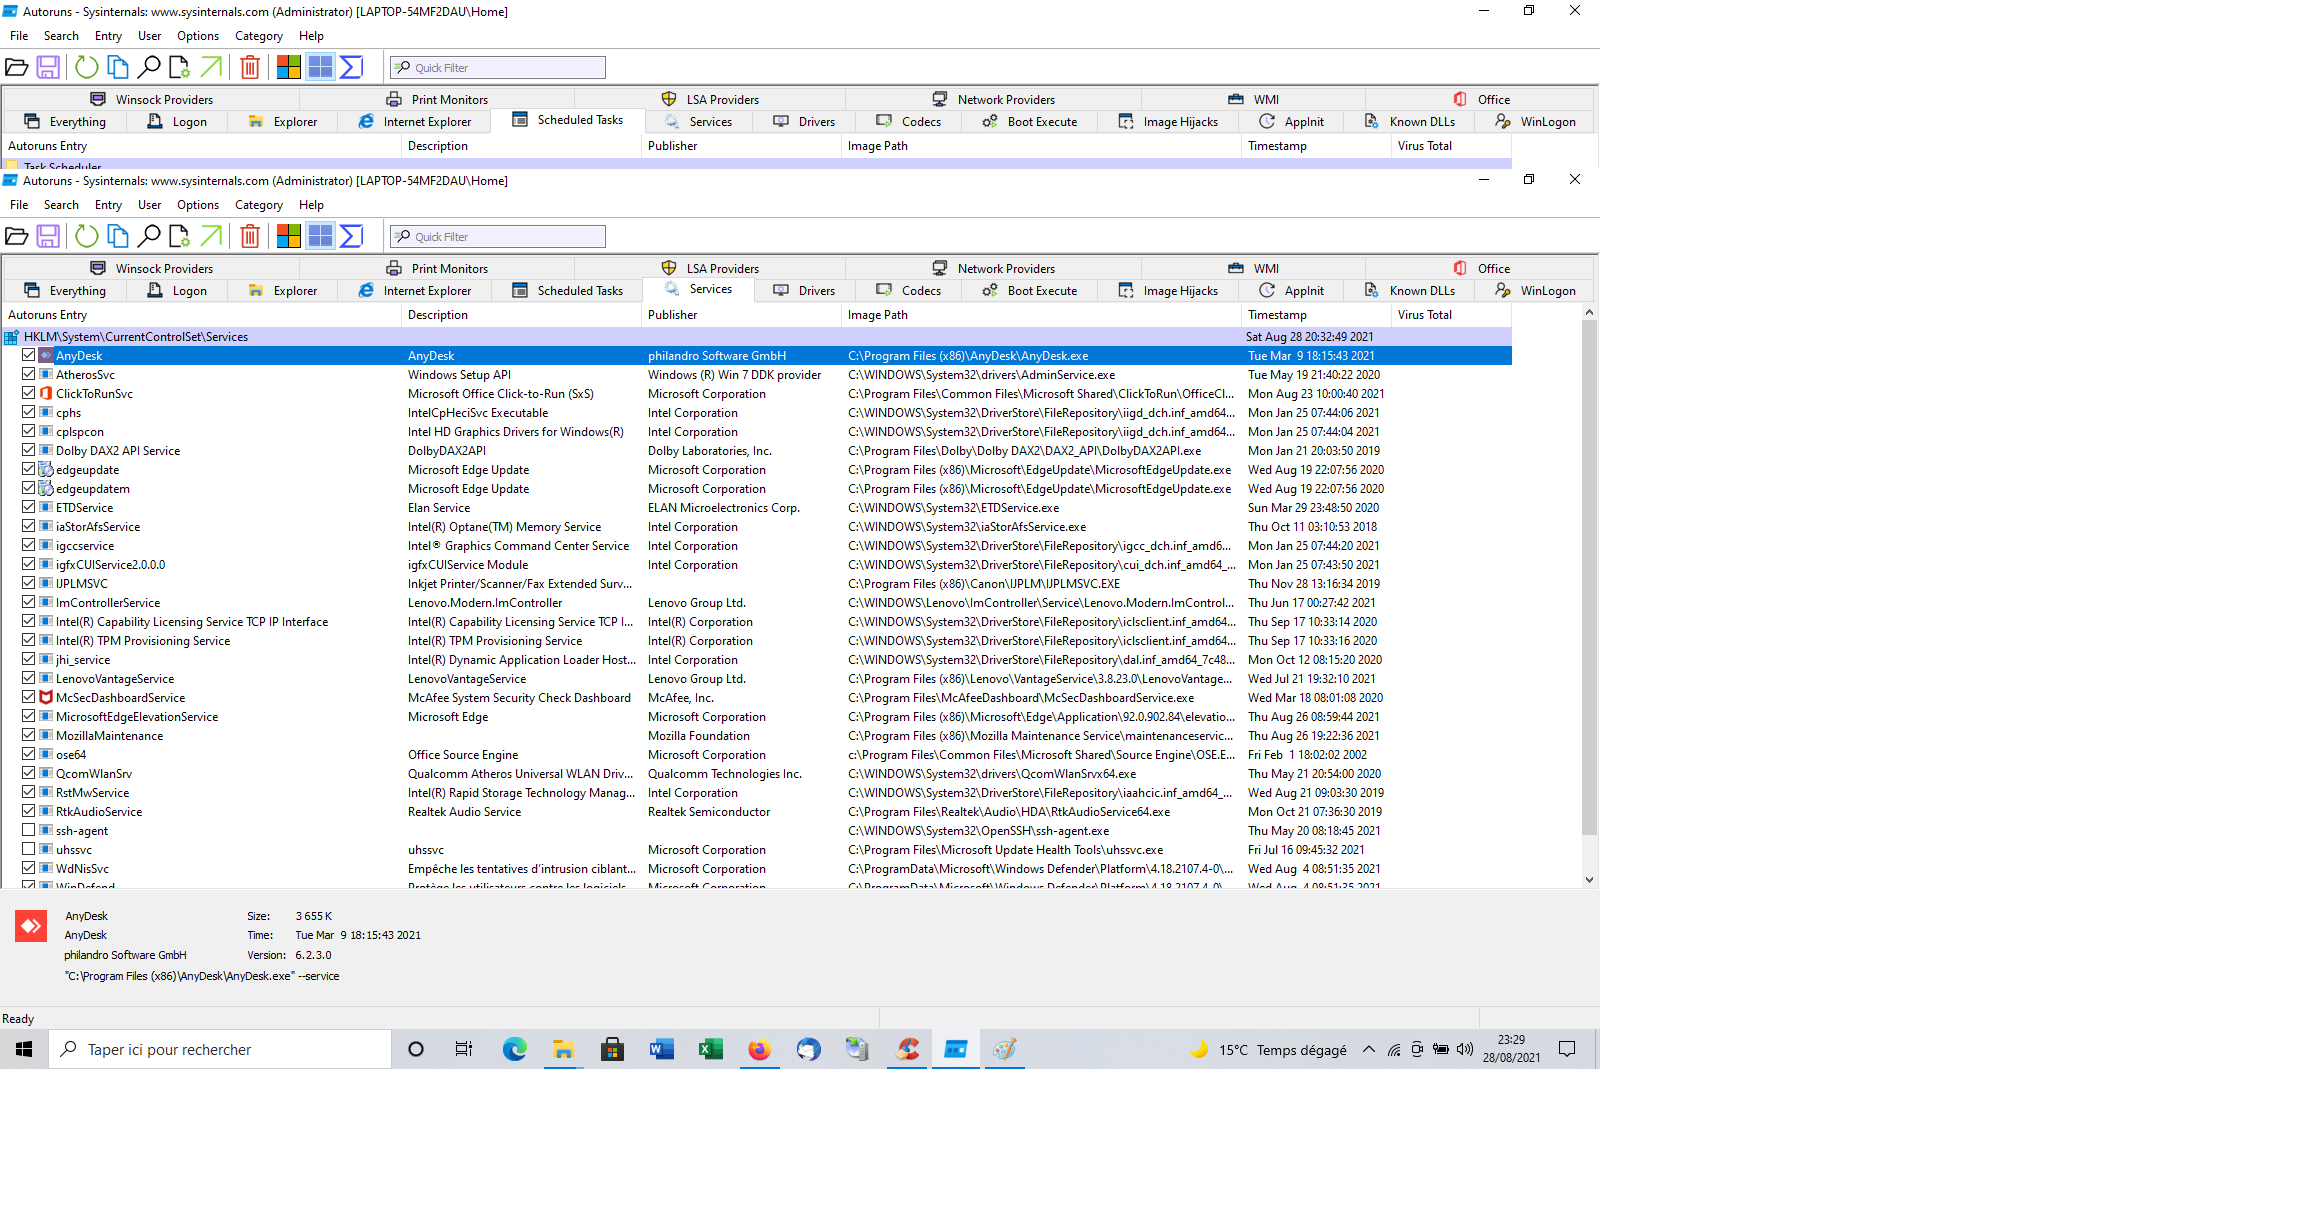
Task: Switch to Drivers tab in front Autoruns window
Action: [804, 291]
